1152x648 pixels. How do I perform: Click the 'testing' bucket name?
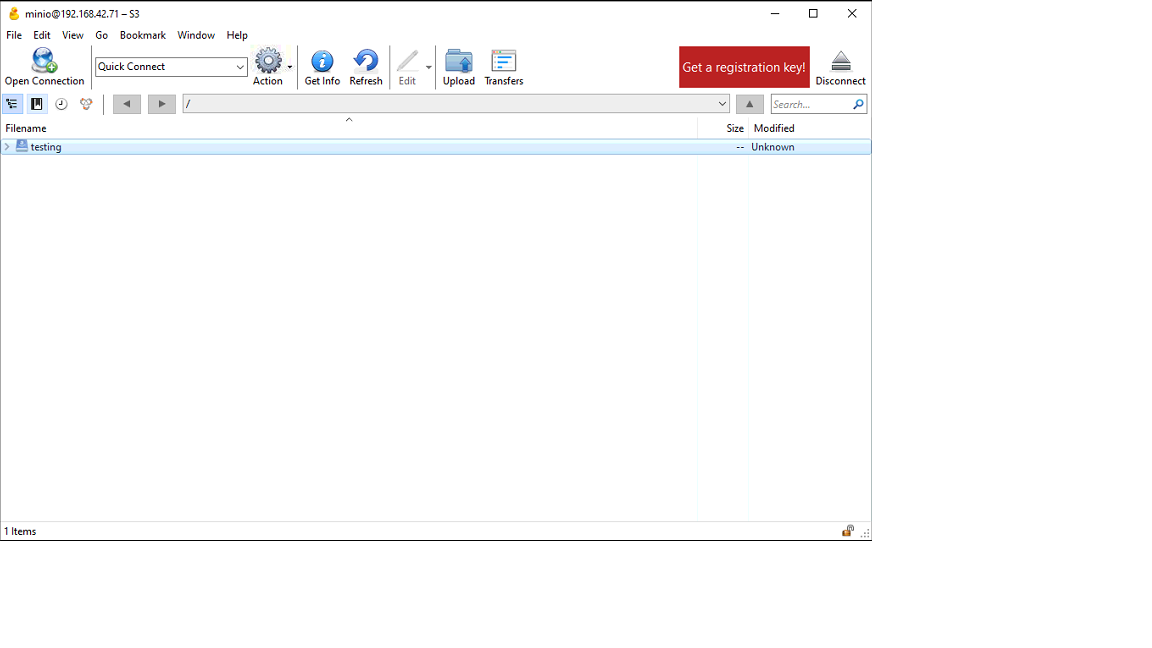tap(46, 147)
